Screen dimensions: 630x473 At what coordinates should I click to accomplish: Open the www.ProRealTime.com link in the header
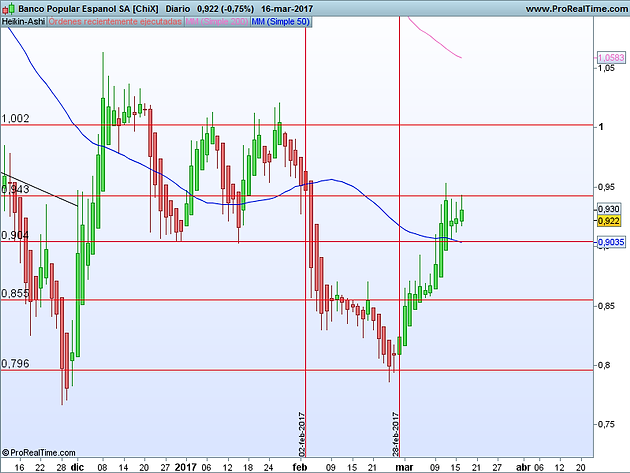pyautogui.click(x=577, y=8)
